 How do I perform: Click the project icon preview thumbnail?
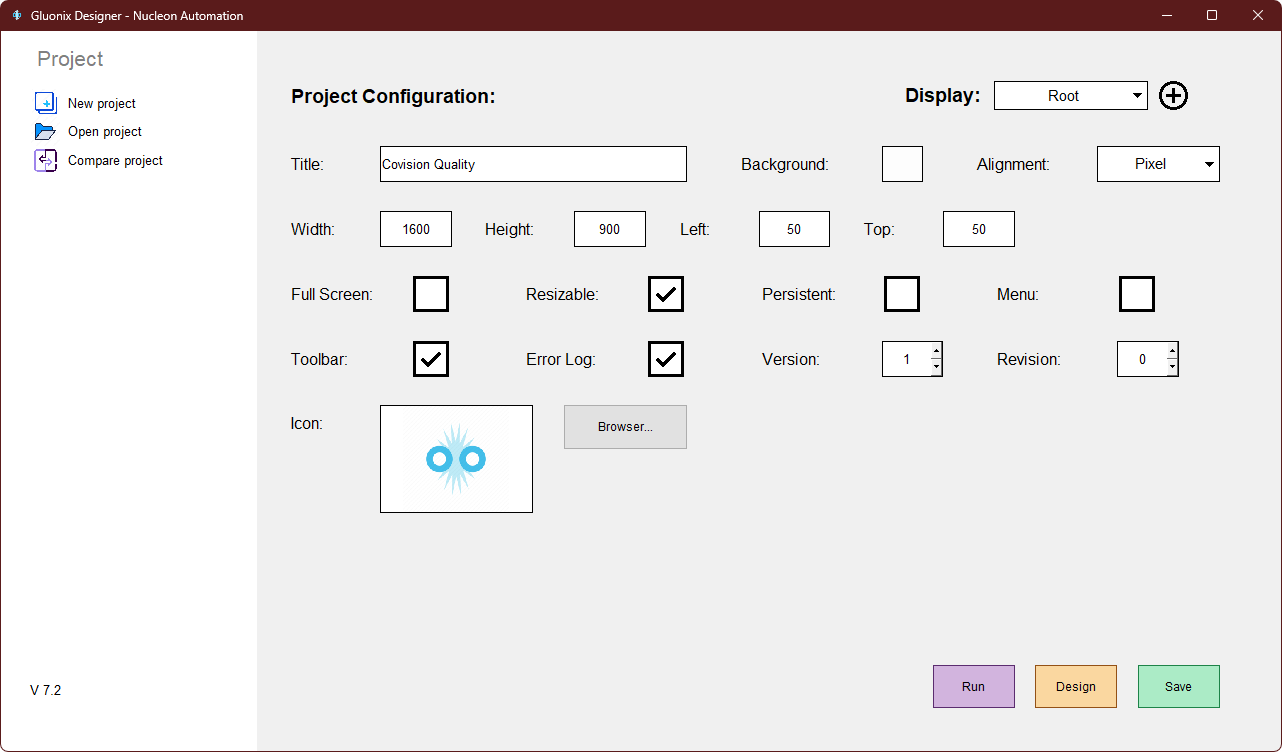click(x=456, y=459)
